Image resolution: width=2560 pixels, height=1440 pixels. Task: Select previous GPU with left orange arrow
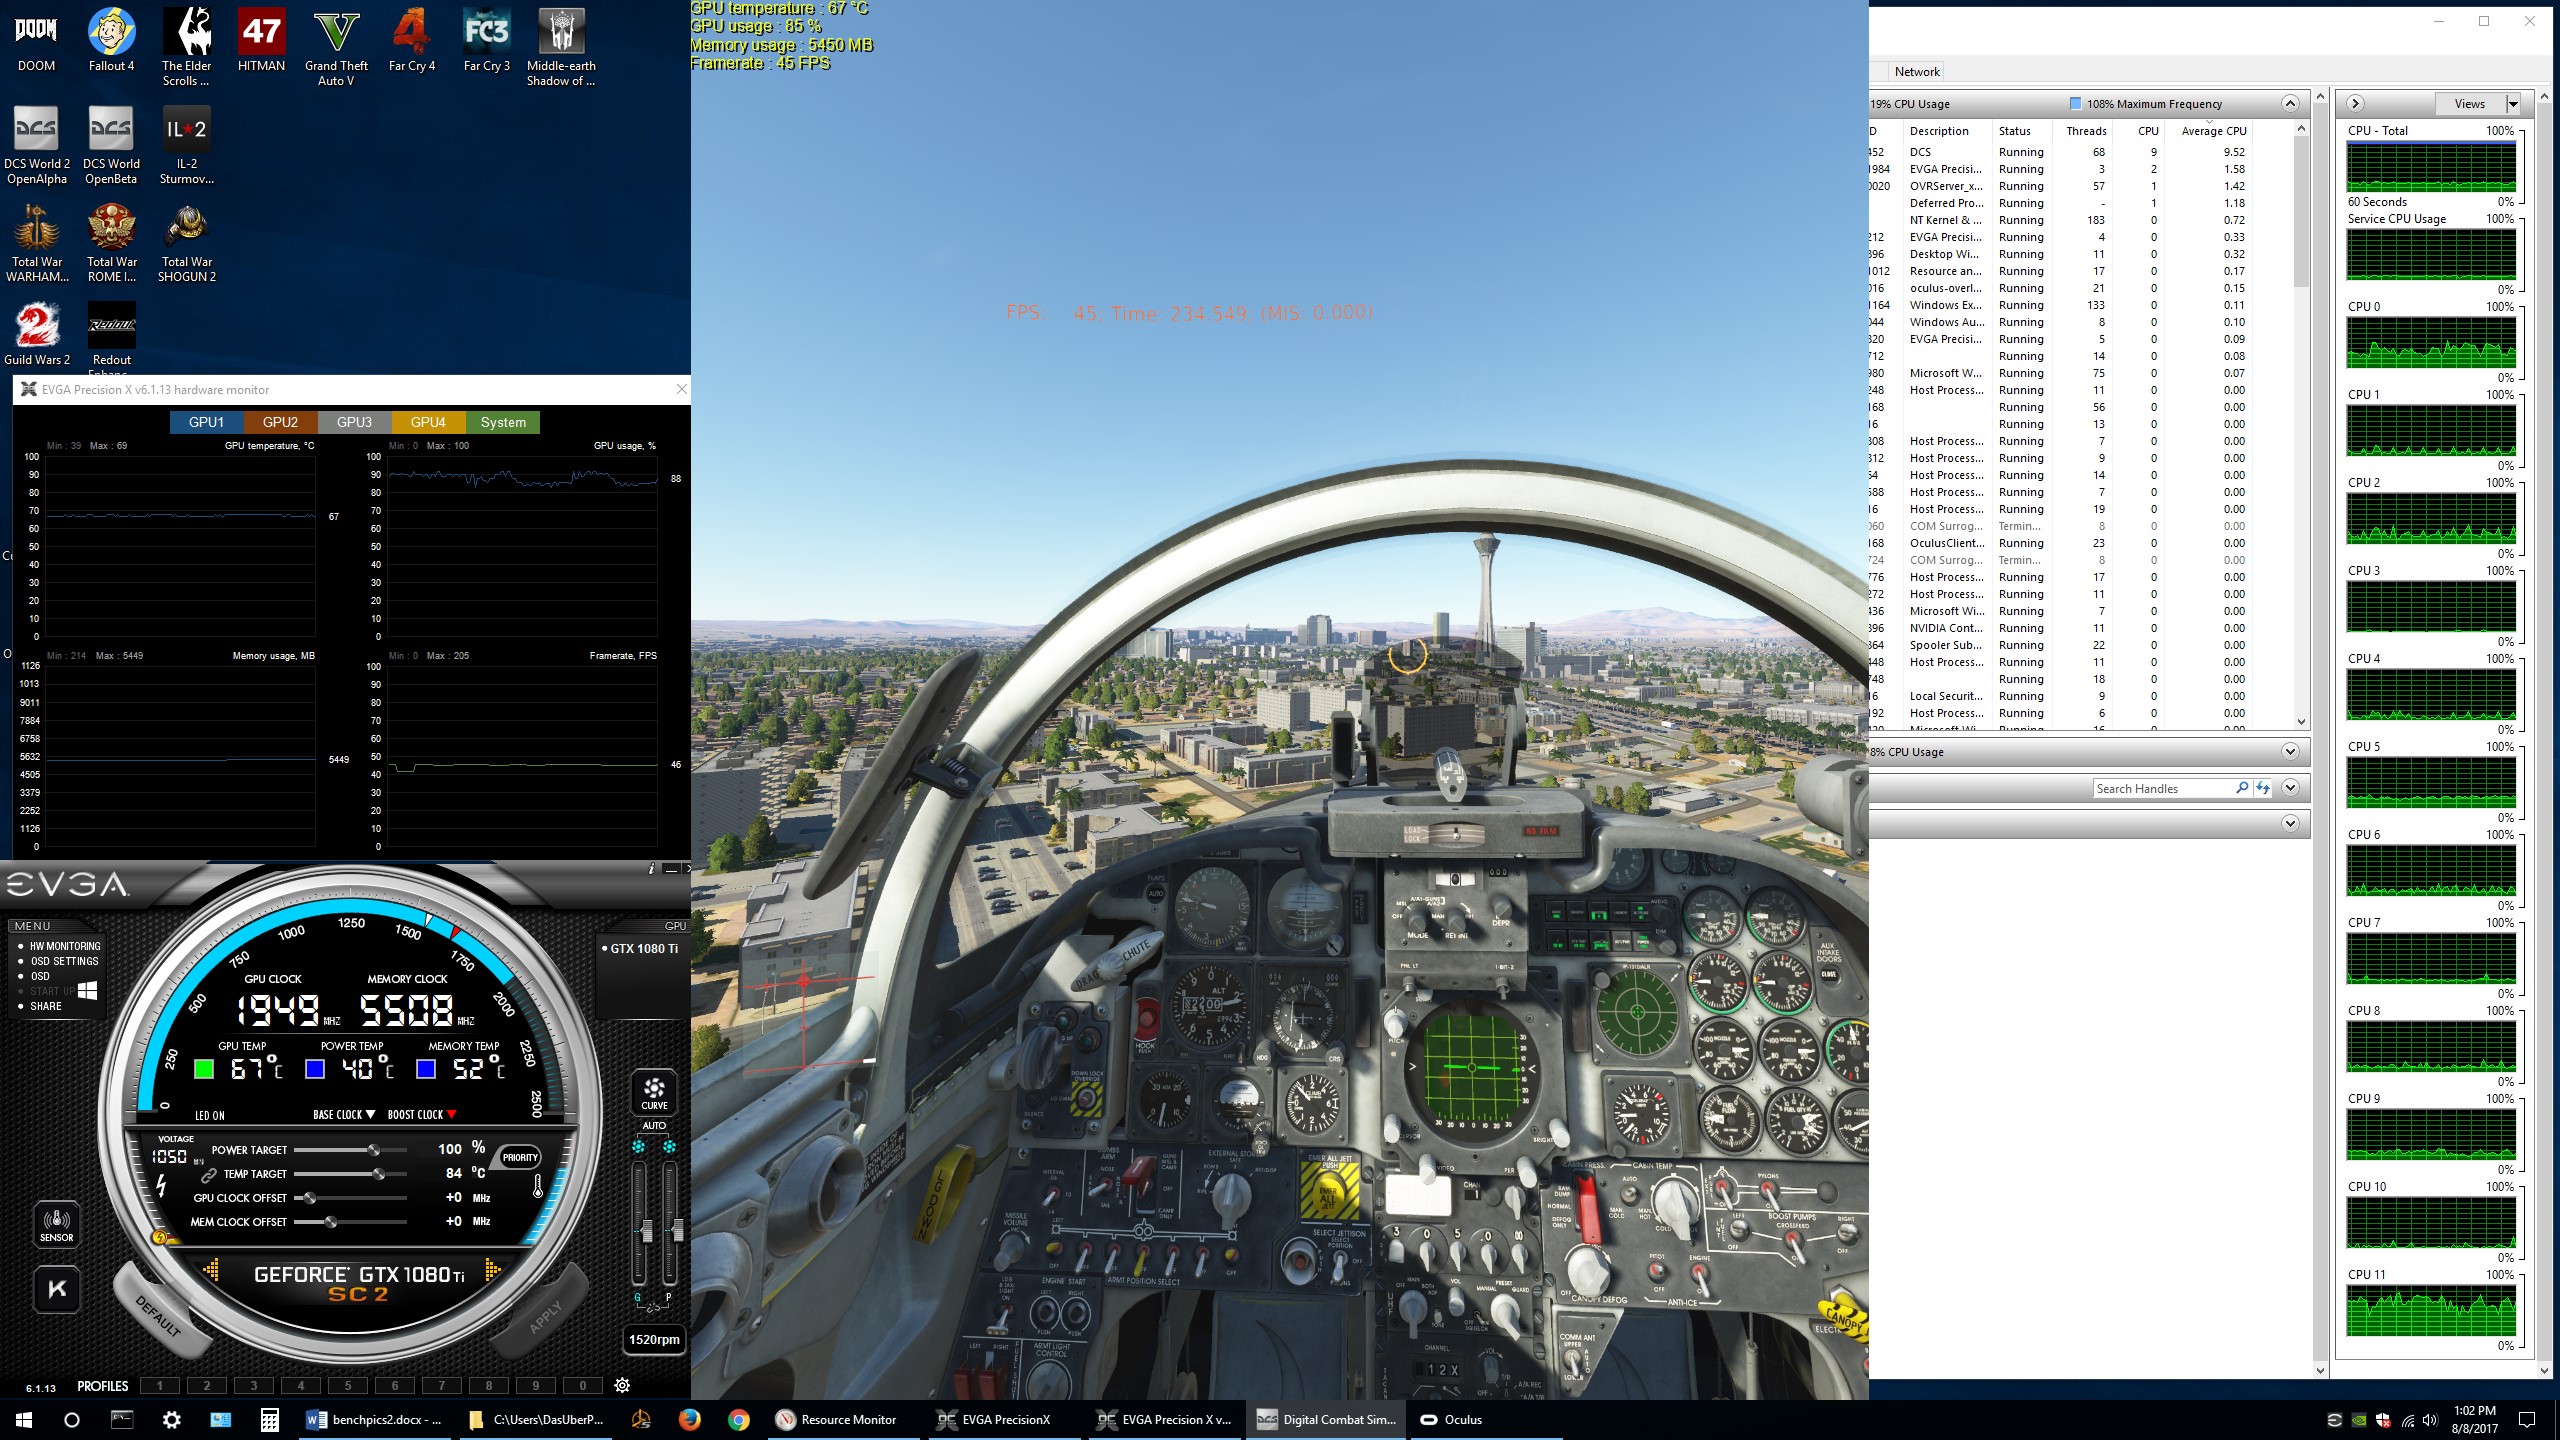tap(211, 1270)
